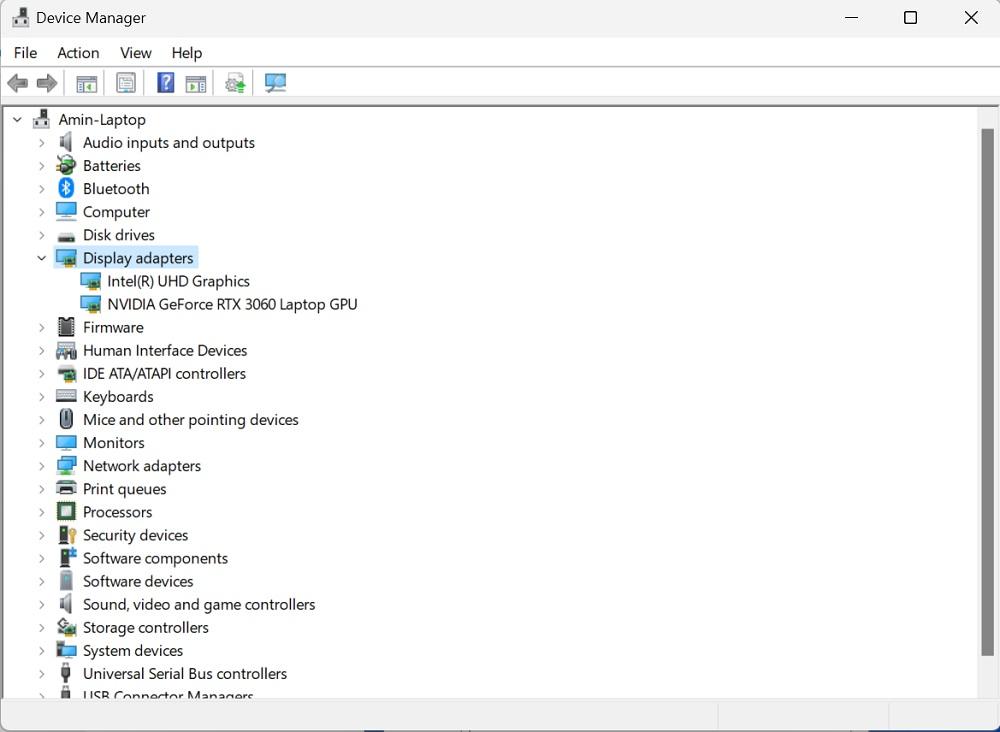1000x732 pixels.
Task: Select NVIDIA GeForce RTX 3060 Laptop GPU
Action: click(232, 305)
